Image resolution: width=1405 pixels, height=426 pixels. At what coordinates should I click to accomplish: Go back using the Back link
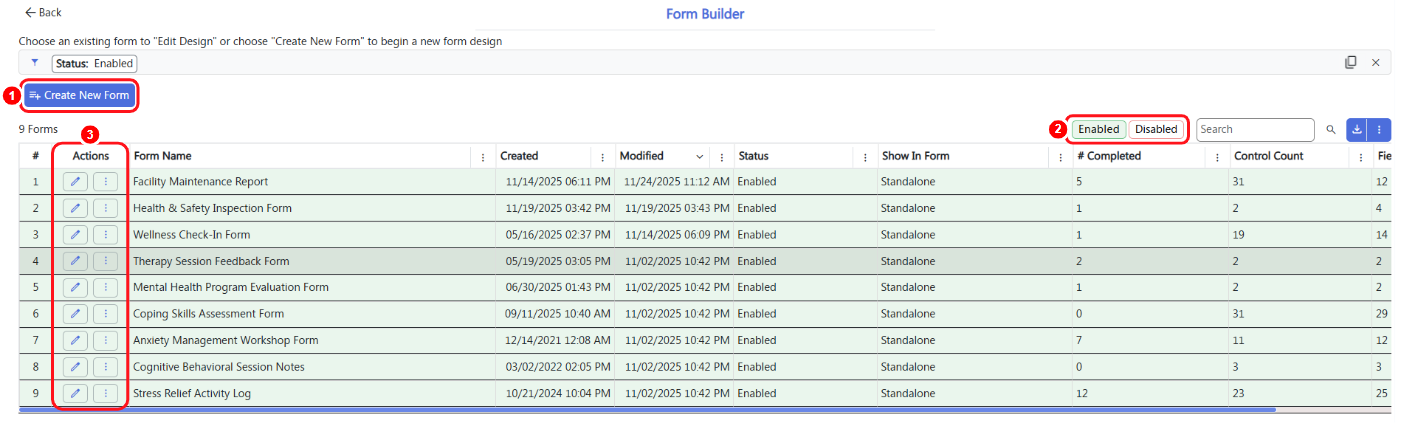point(43,12)
